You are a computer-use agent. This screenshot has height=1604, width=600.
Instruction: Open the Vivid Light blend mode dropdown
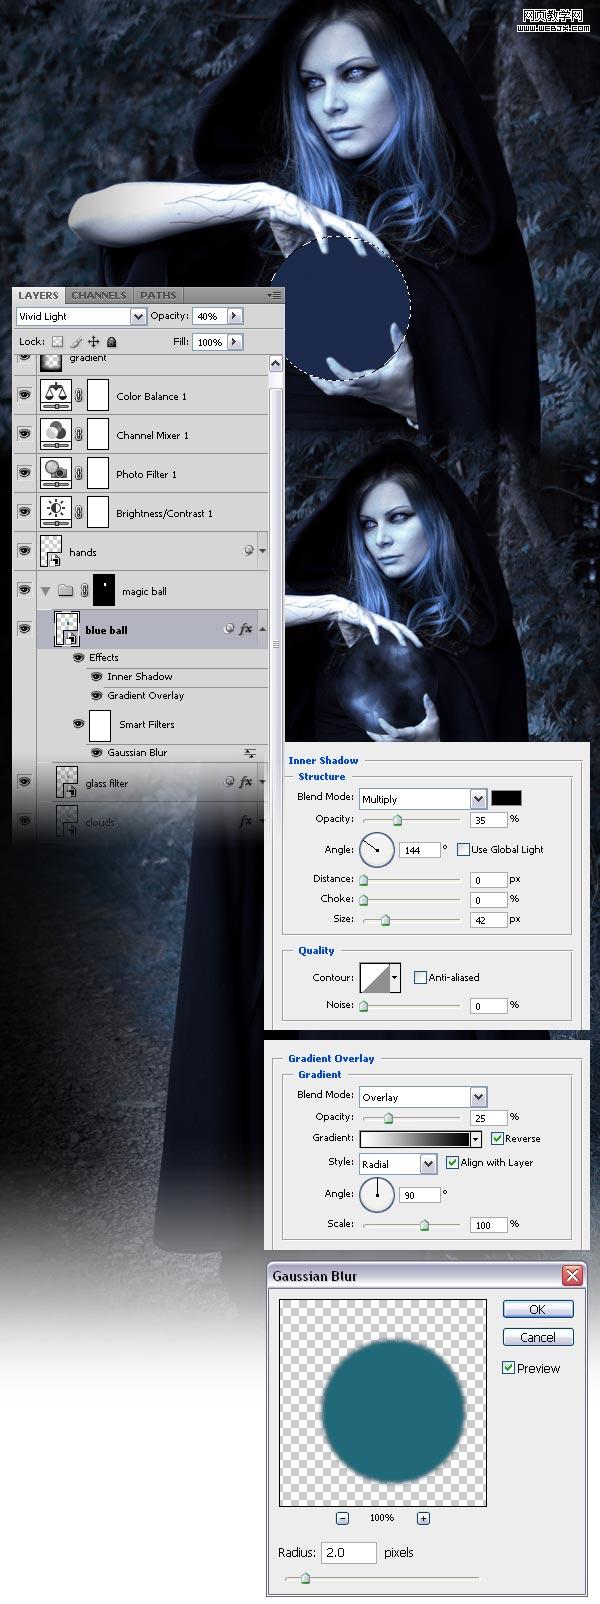pos(138,316)
